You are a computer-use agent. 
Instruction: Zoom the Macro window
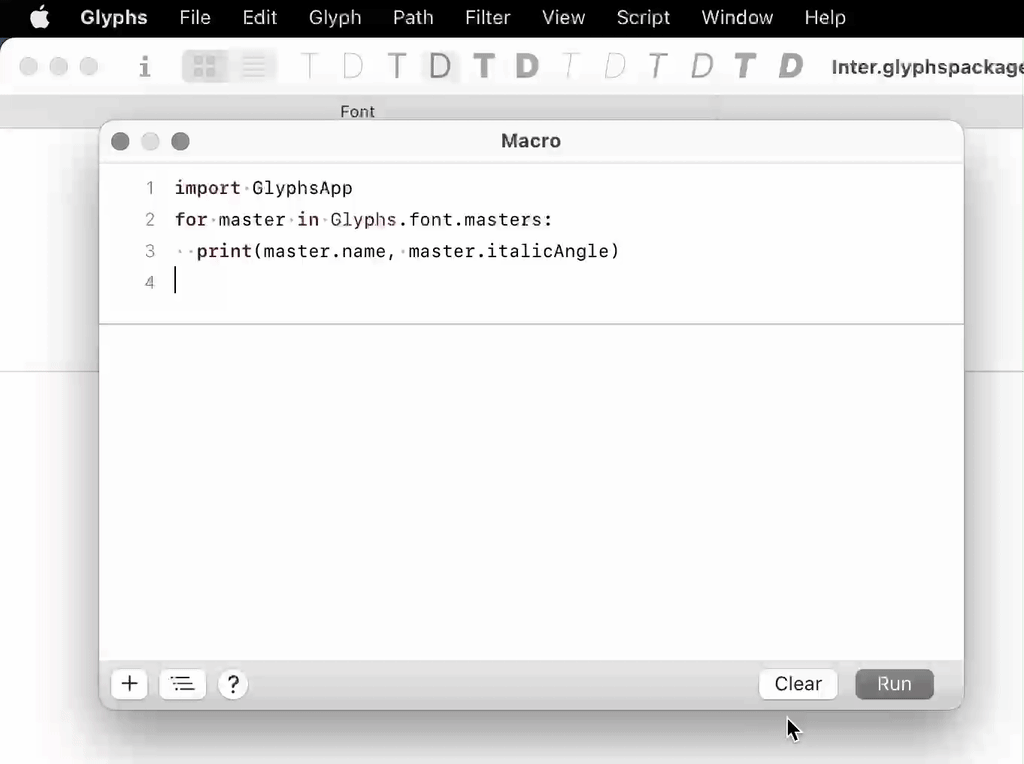point(180,142)
